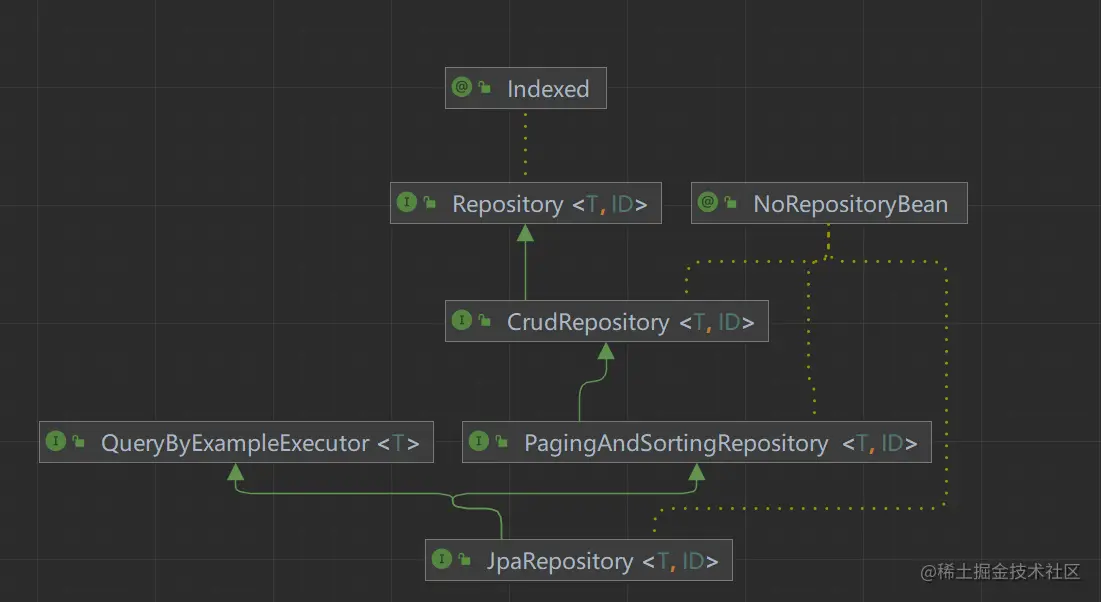Viewport: 1101px width, 602px height.
Task: Click lock icon on NoRepositoryBean node
Action: pyautogui.click(x=731, y=203)
